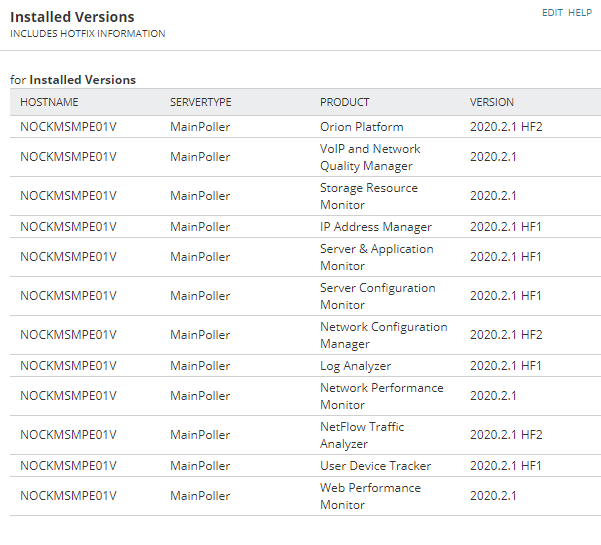Click MainPoller in Log Analyzer row
The width and height of the screenshot is (601, 545).
(200, 366)
